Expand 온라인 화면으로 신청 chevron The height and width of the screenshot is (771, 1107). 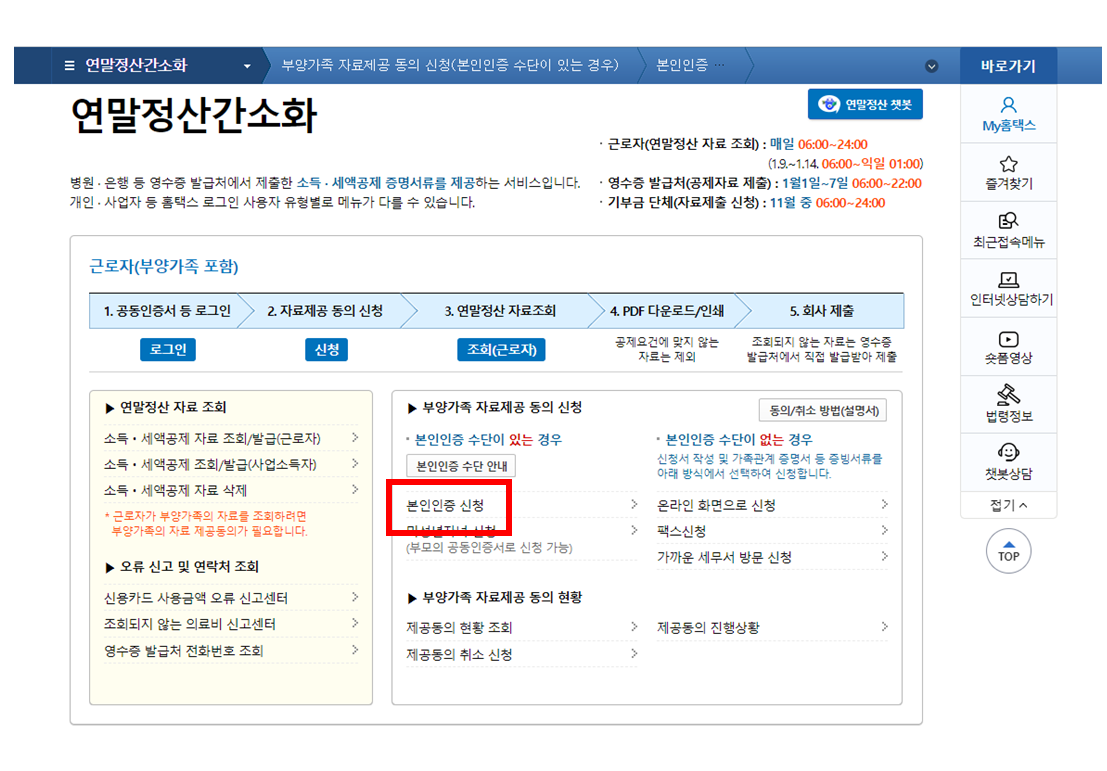pyautogui.click(x=884, y=506)
